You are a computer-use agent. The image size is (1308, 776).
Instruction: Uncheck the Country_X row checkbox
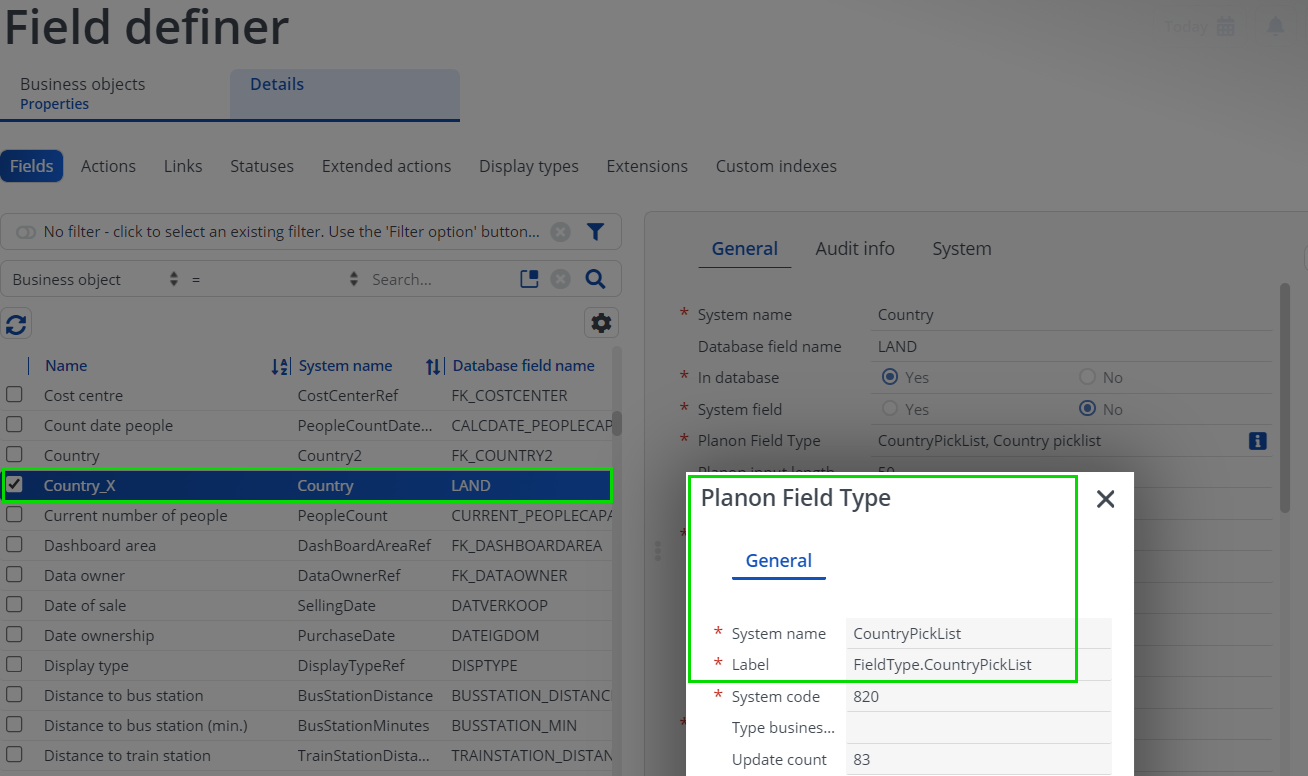(14, 485)
